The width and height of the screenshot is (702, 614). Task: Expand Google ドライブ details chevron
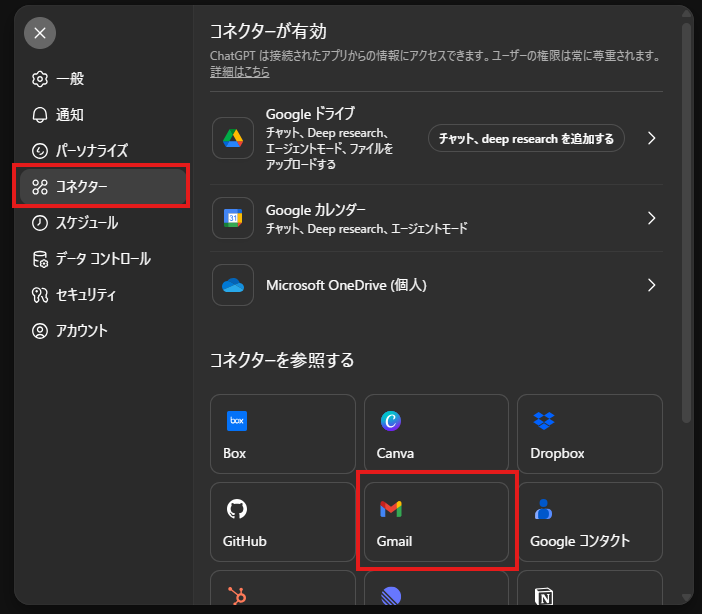tap(651, 138)
